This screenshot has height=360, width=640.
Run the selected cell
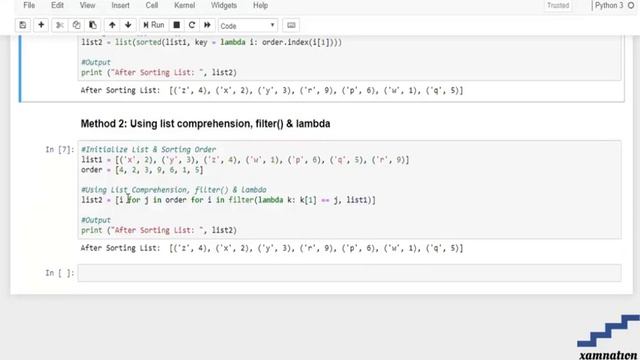[x=153, y=25]
